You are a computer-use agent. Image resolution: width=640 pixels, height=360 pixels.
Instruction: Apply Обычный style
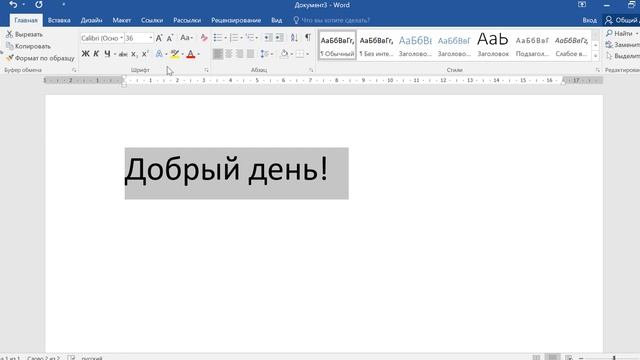[337, 45]
